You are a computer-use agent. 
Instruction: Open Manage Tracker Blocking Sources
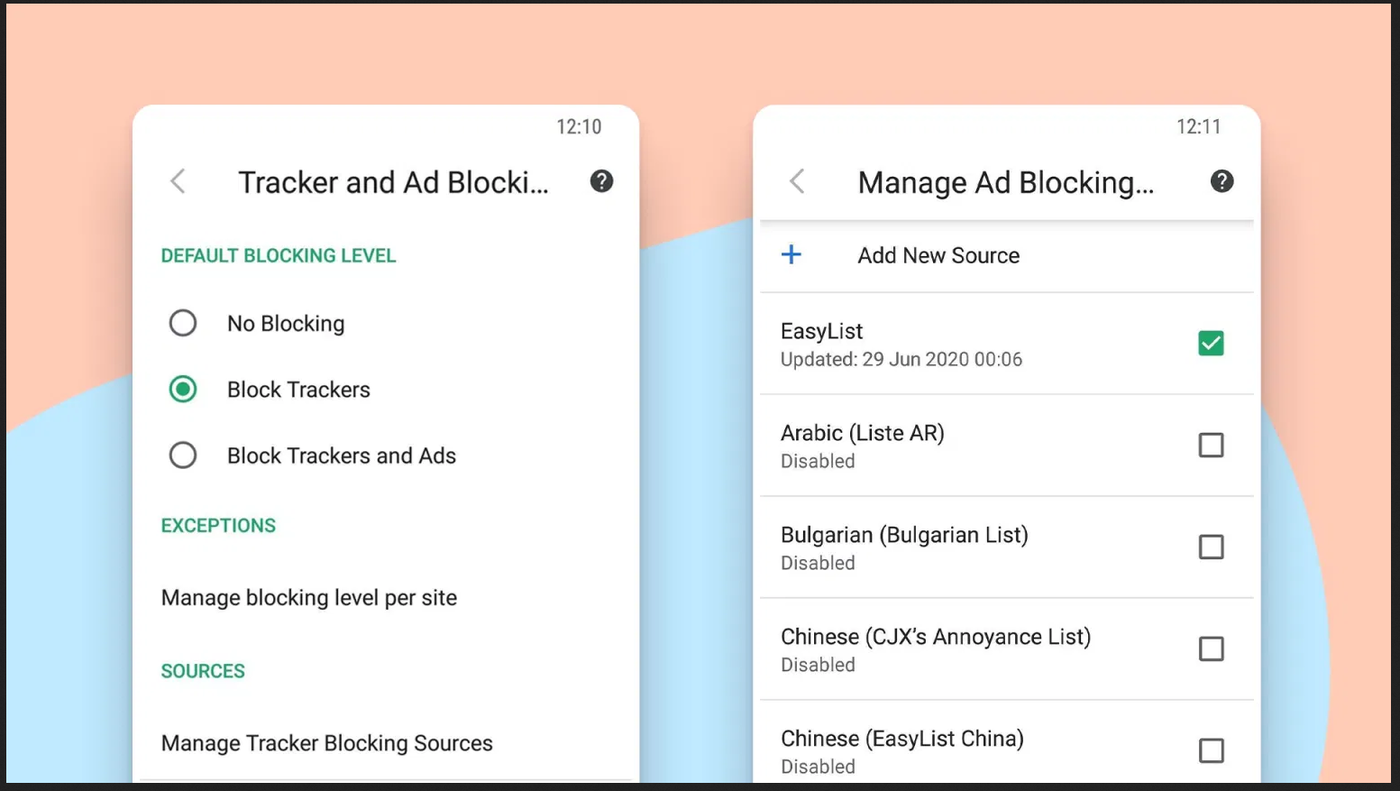327,743
